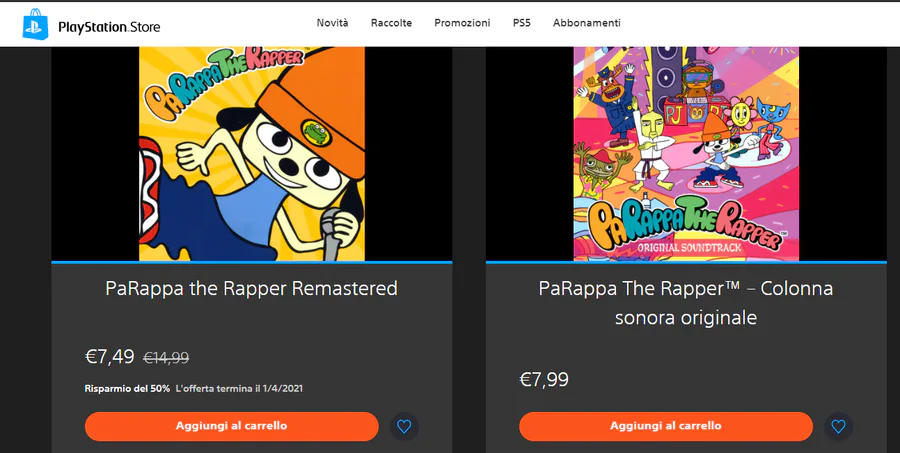Click the PaRappa the Rapper Remastered title
900x453 pixels.
pyautogui.click(x=251, y=289)
